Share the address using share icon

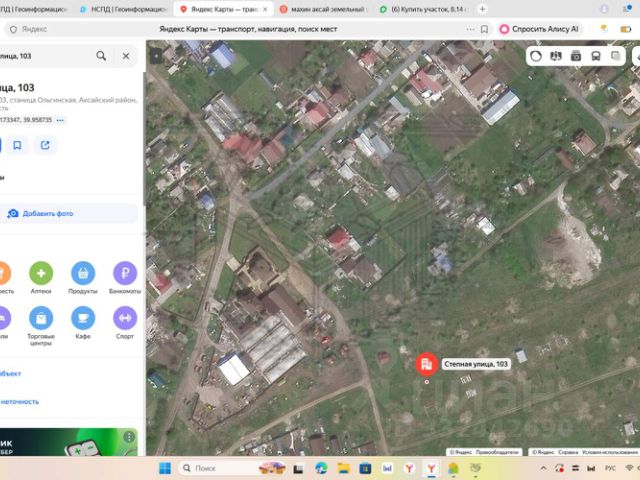45,145
